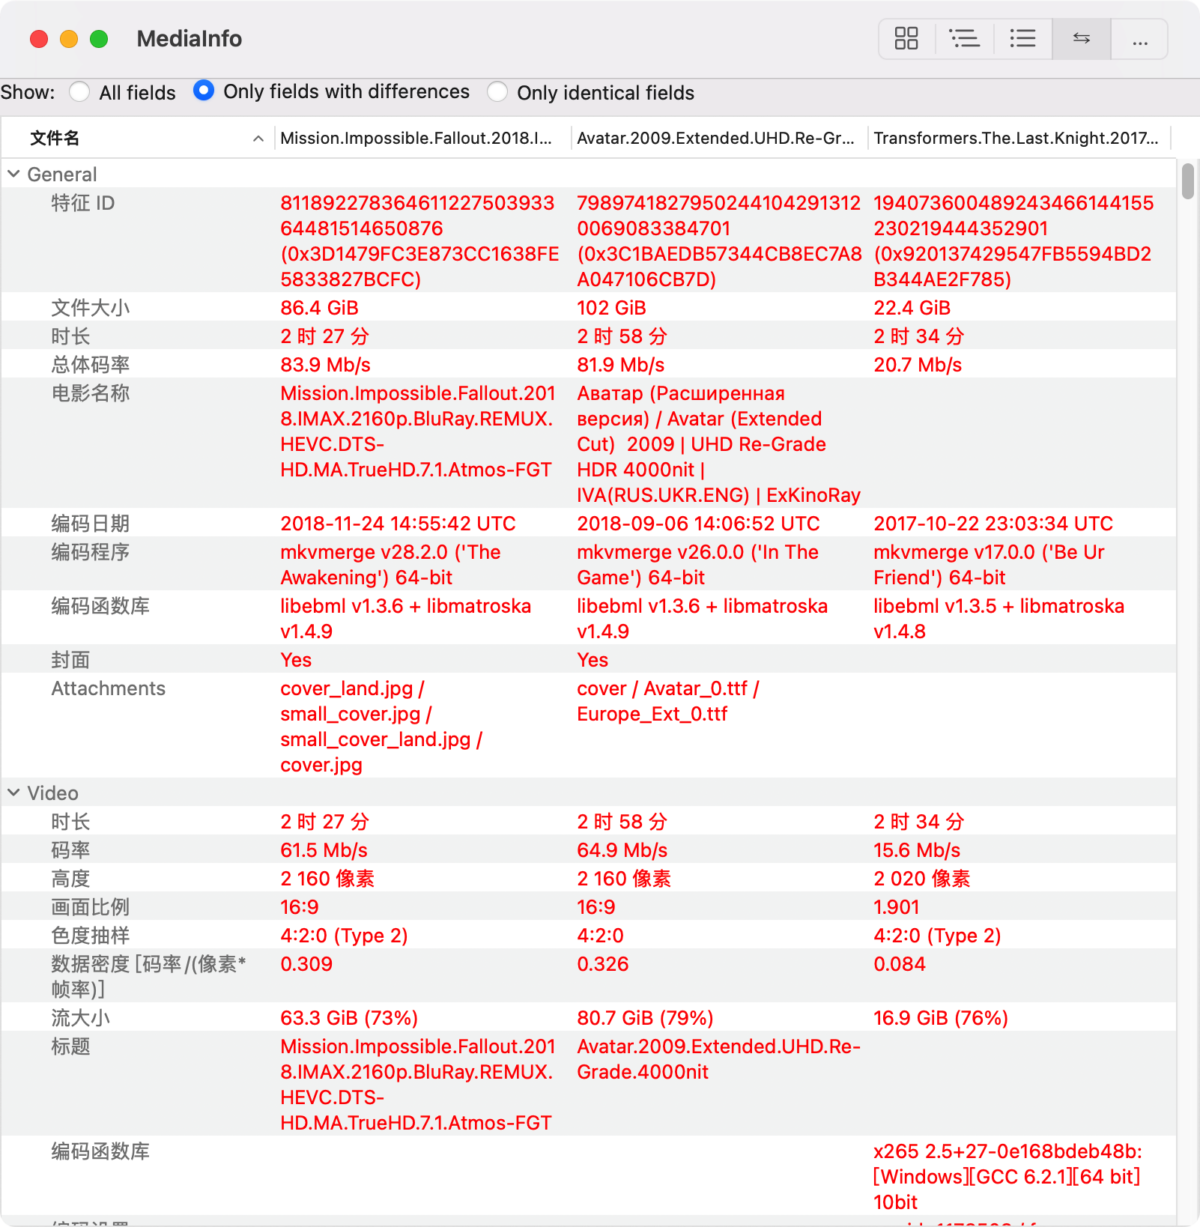Select 2017-10-22 23:03:34 UTC date value
Screen dimensions: 1200x1227
pos(993,524)
